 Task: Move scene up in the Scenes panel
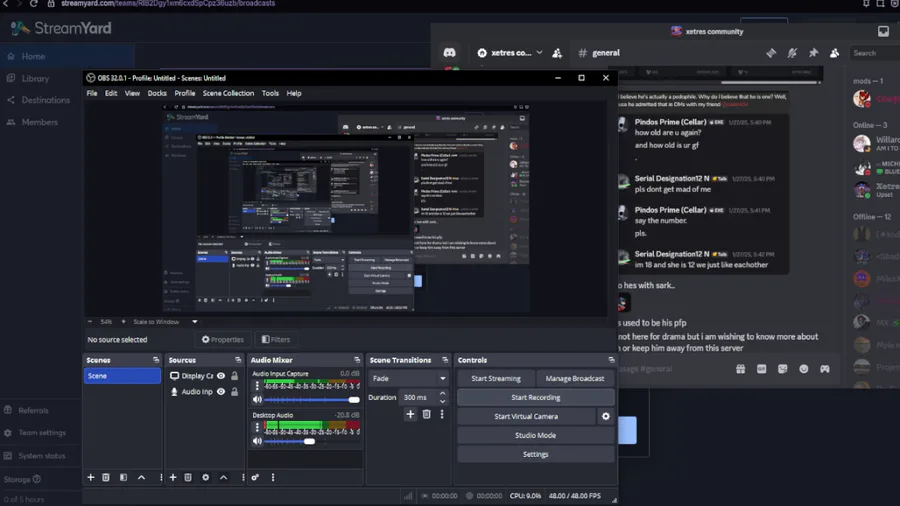[x=141, y=477]
